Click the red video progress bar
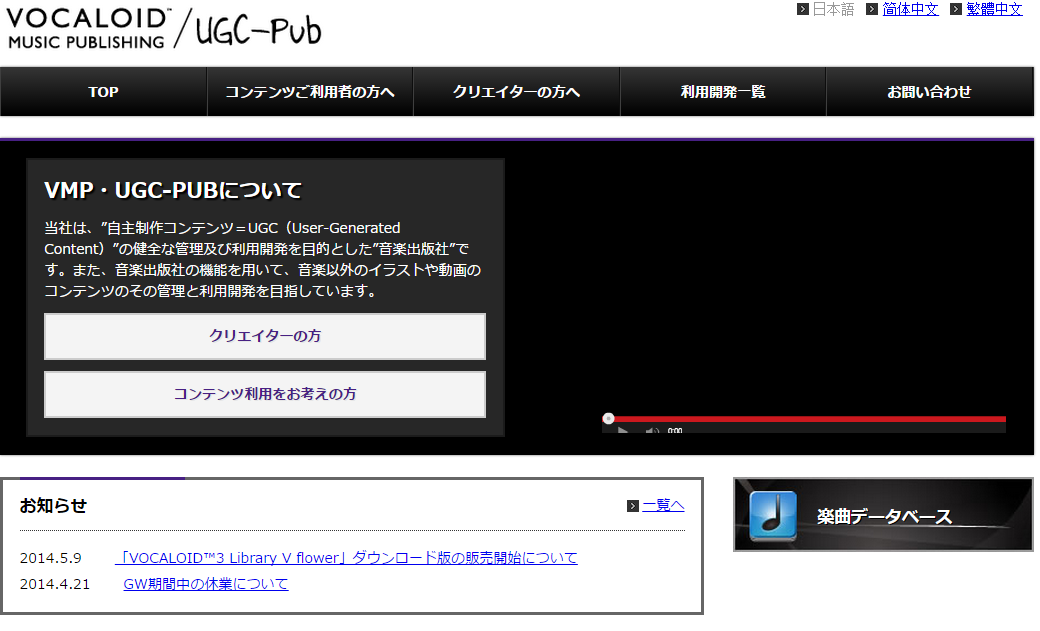Screen dimensions: 1040x631 point(804,419)
